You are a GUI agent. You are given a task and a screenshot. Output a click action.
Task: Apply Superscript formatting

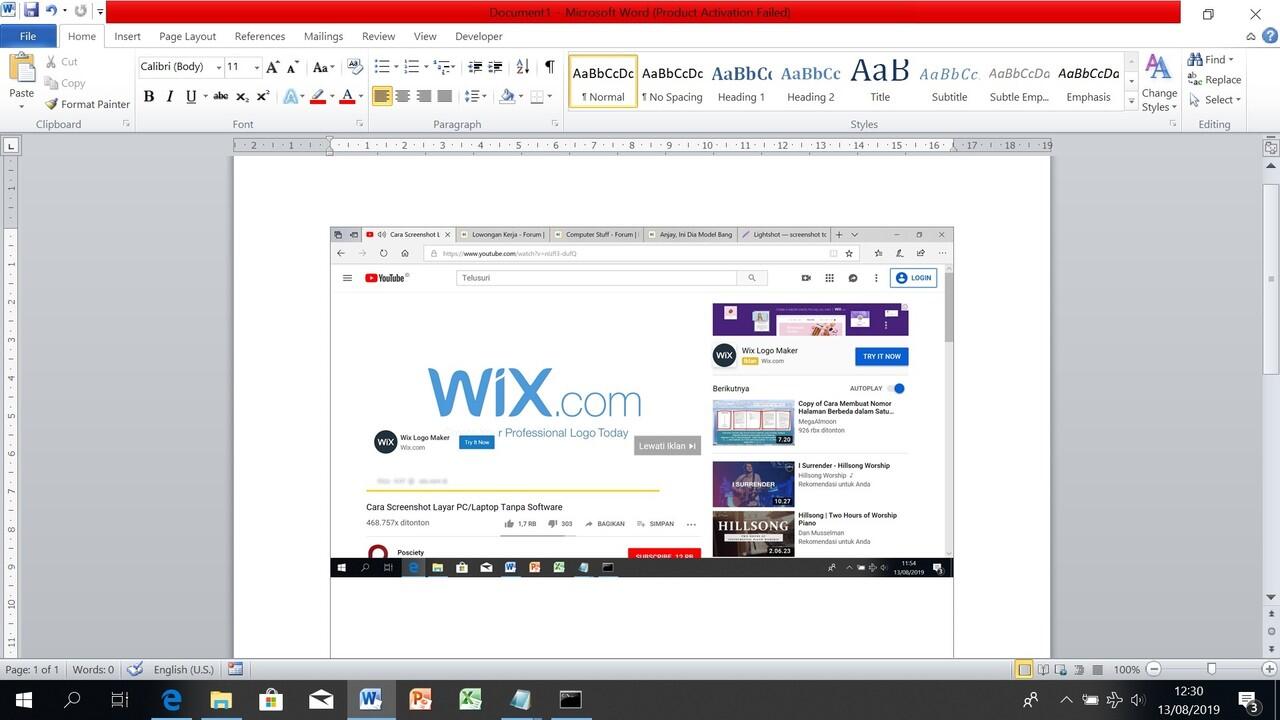(x=263, y=96)
